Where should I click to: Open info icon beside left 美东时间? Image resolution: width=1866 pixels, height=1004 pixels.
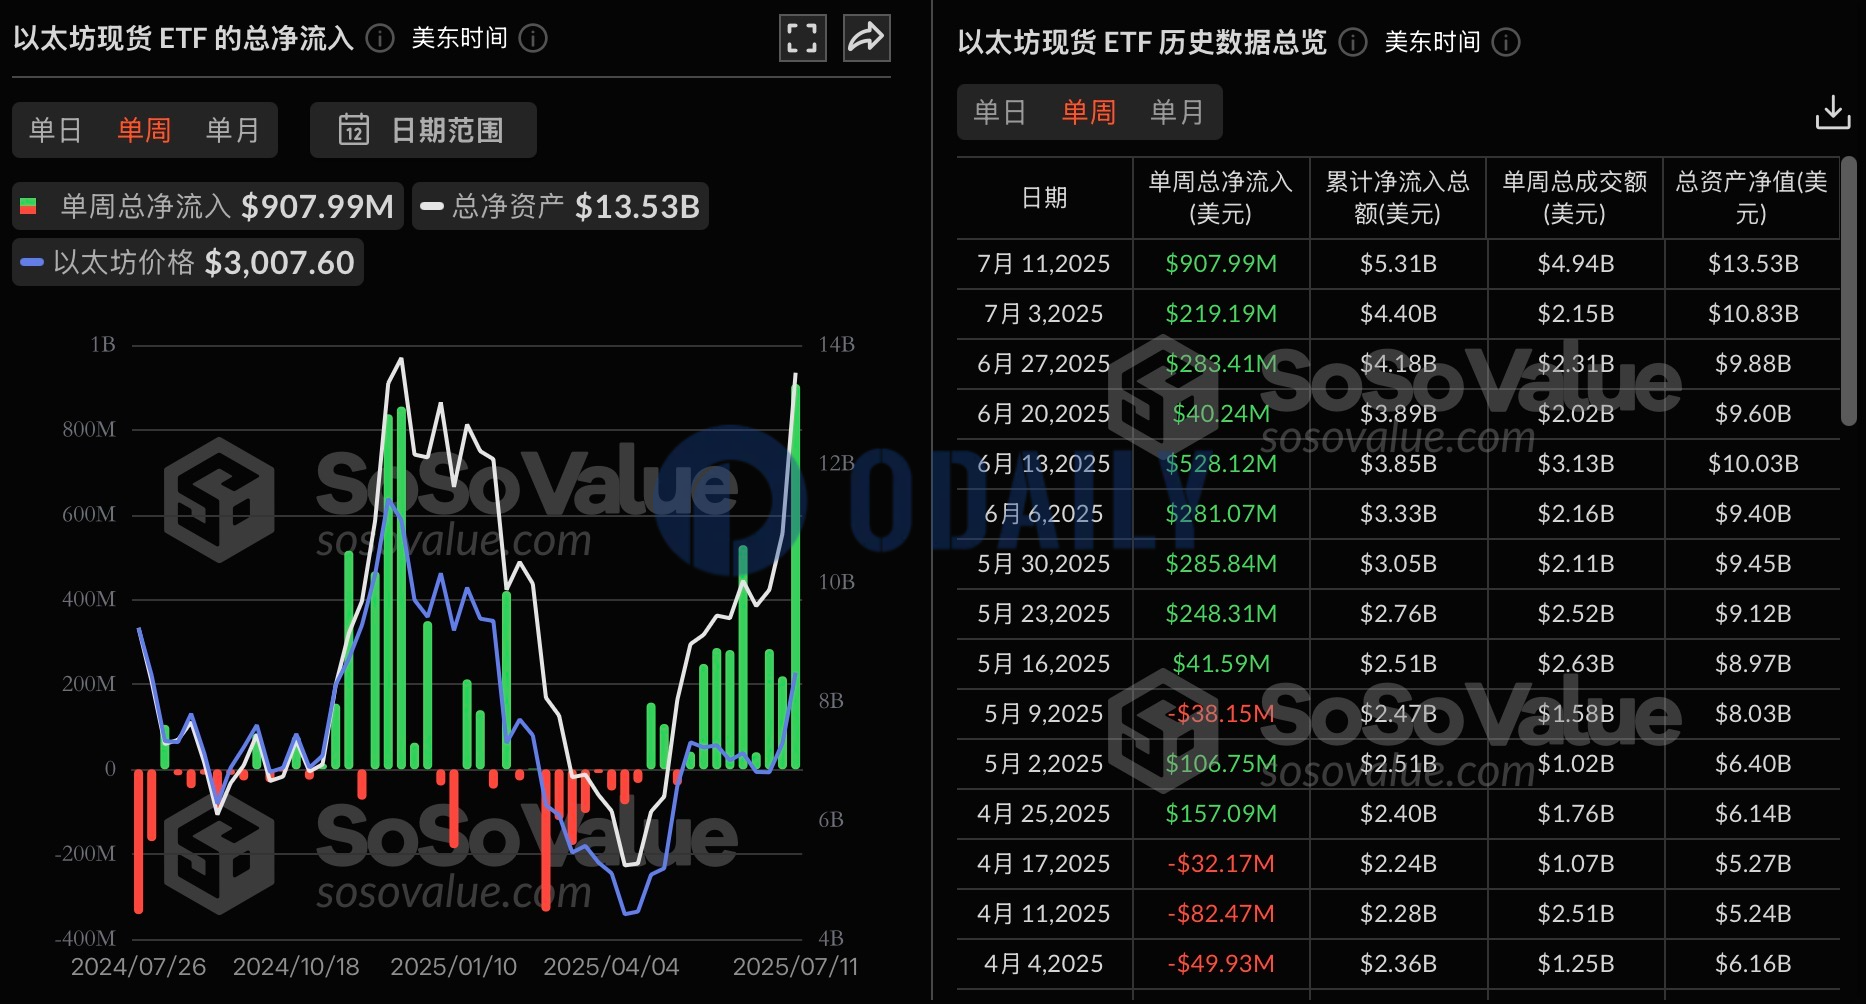[x=533, y=39]
